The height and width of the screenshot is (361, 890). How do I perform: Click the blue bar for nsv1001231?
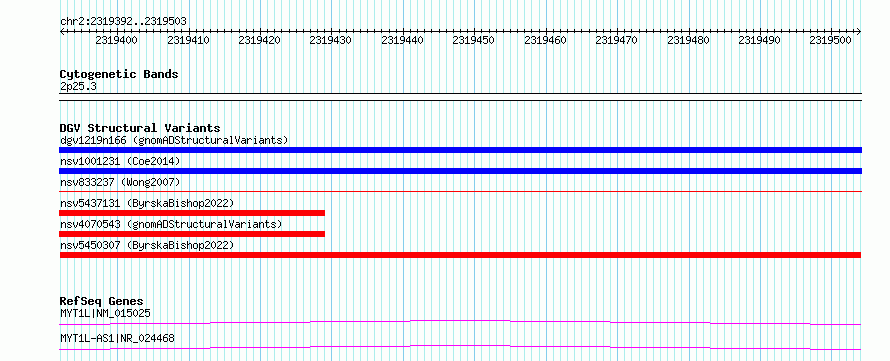pos(460,171)
